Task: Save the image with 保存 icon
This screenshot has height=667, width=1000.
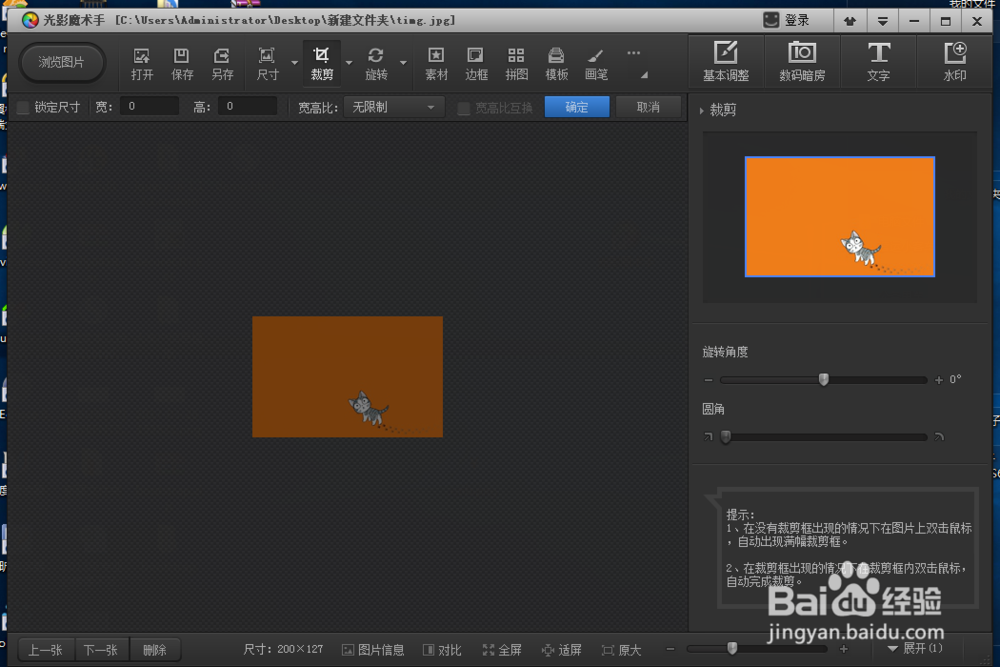Action: pyautogui.click(x=182, y=64)
